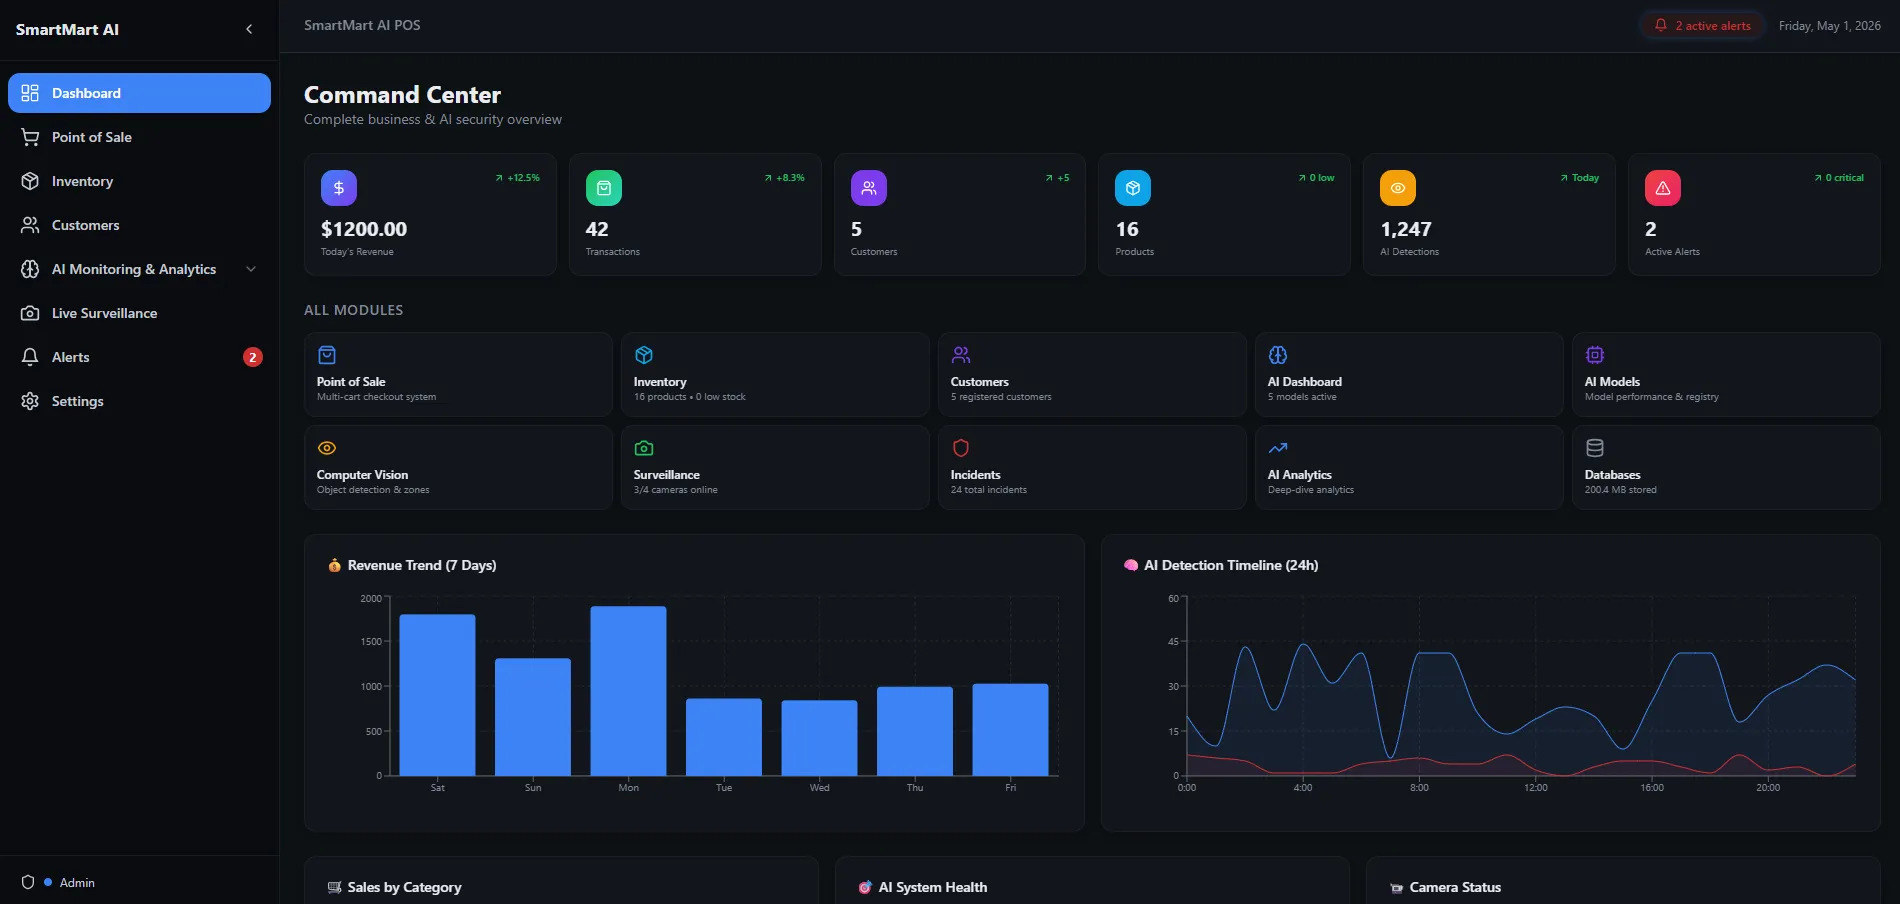Open the AI Analytics module card

1409,467
